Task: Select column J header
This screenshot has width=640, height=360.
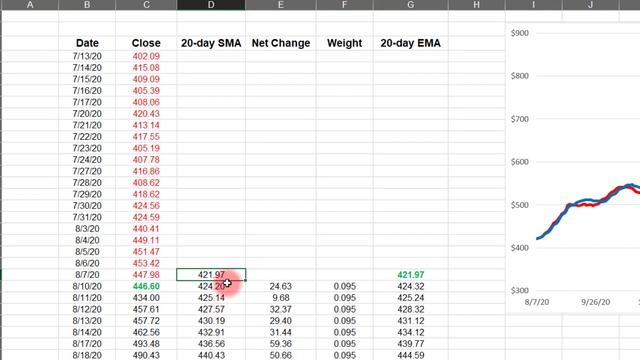Action: coord(591,5)
